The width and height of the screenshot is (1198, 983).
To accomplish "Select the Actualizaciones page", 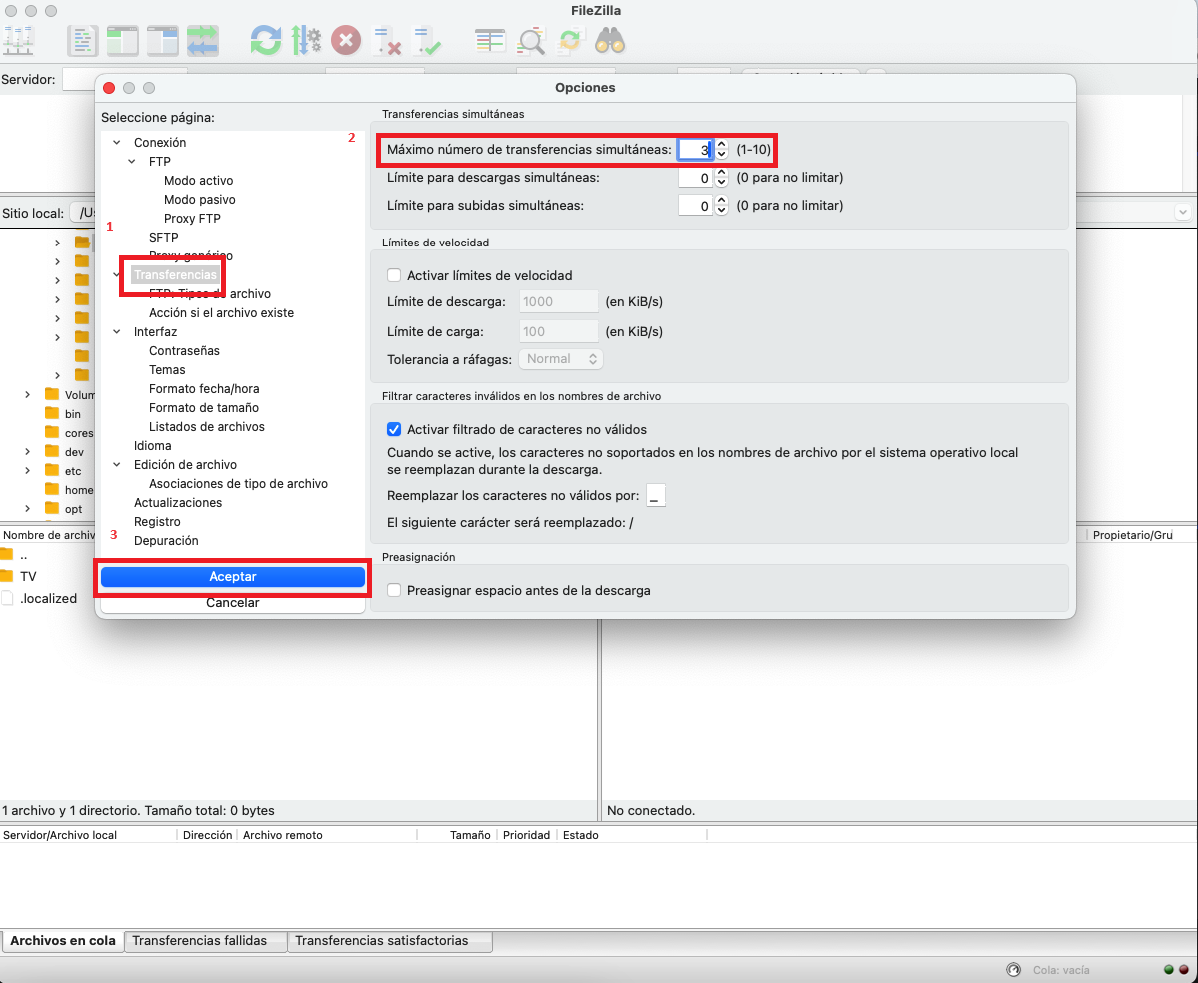I will tap(178, 503).
